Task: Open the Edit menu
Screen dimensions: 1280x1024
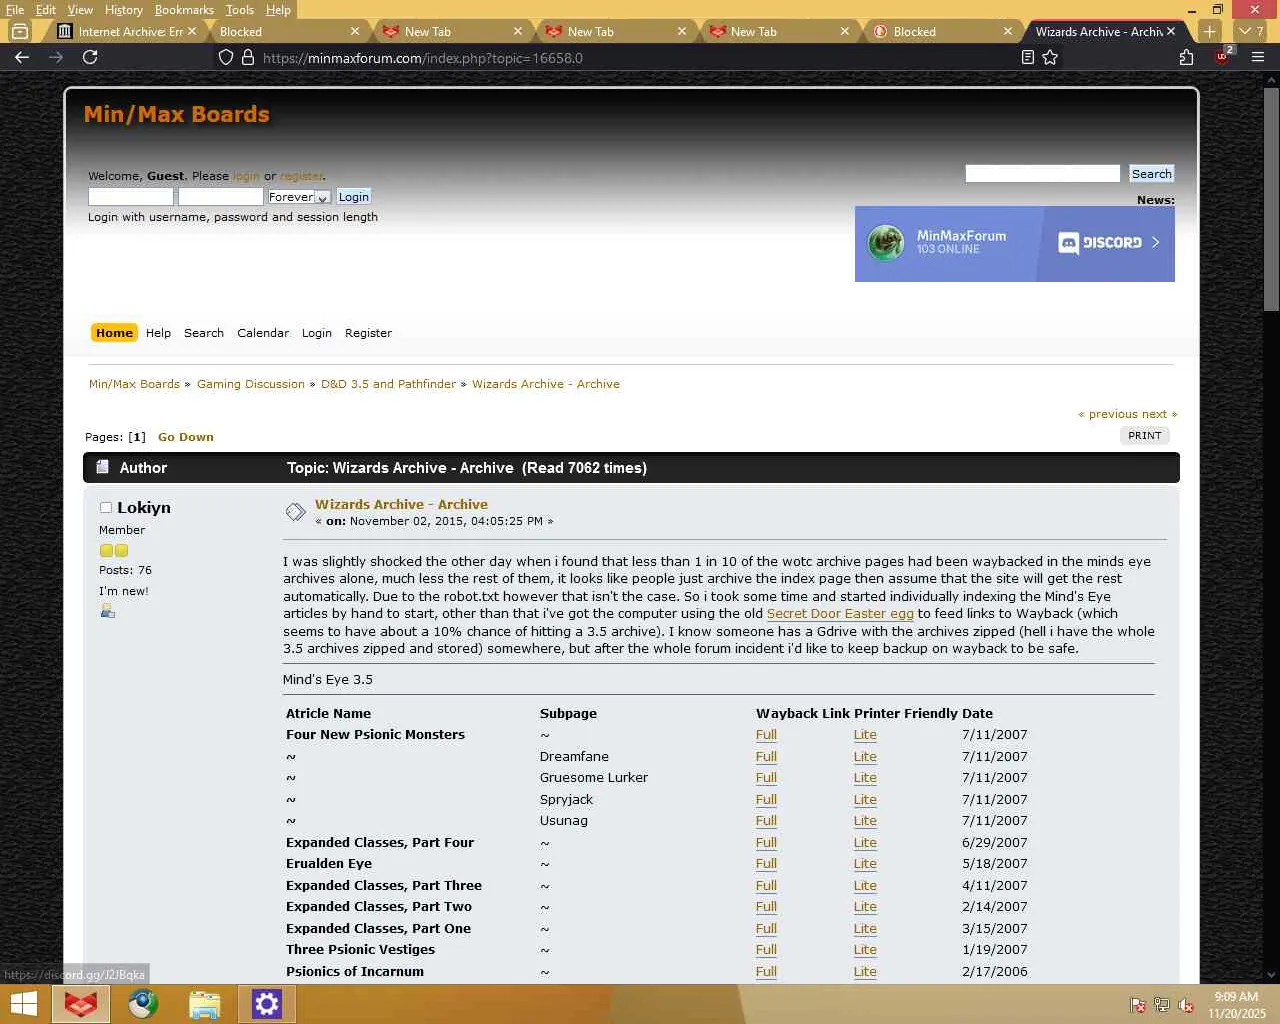Action: 46,9
